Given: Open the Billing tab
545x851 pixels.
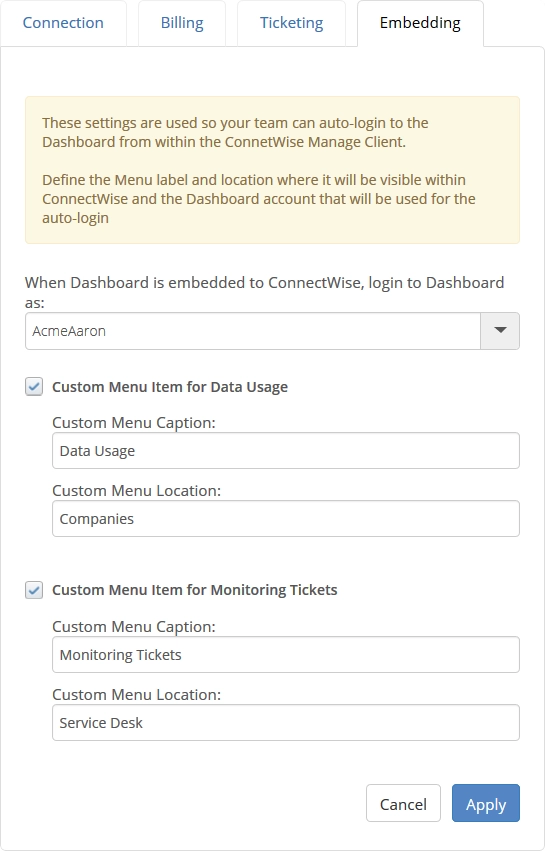Looking at the screenshot, I should (182, 23).
